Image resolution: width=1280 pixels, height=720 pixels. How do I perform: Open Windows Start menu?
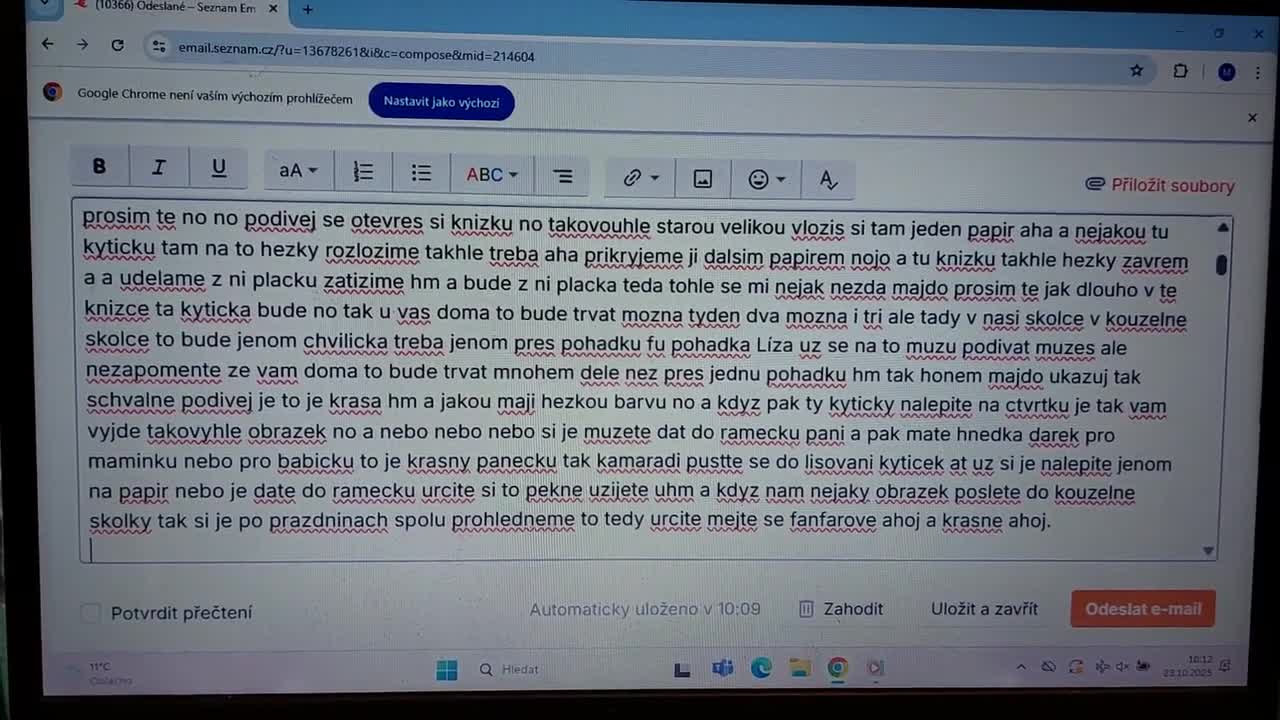447,669
